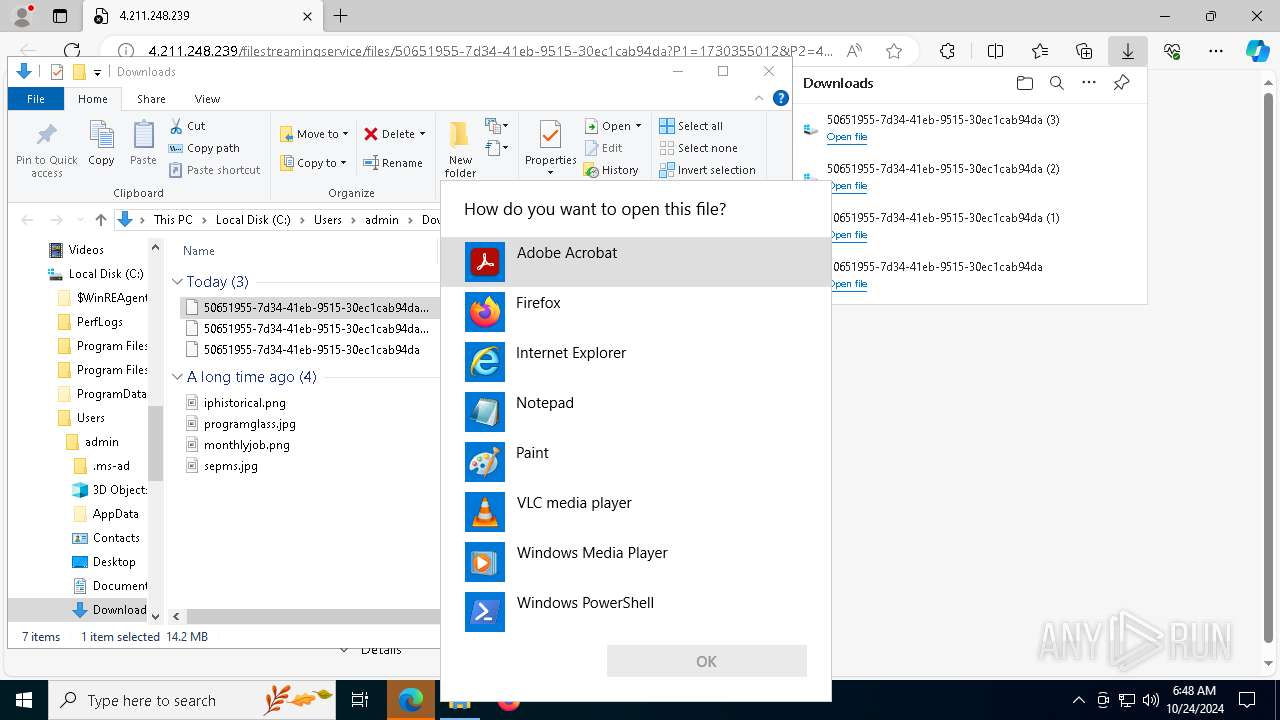The image size is (1280, 720).
Task: Open the Move to dropdown
Action: tap(314, 133)
